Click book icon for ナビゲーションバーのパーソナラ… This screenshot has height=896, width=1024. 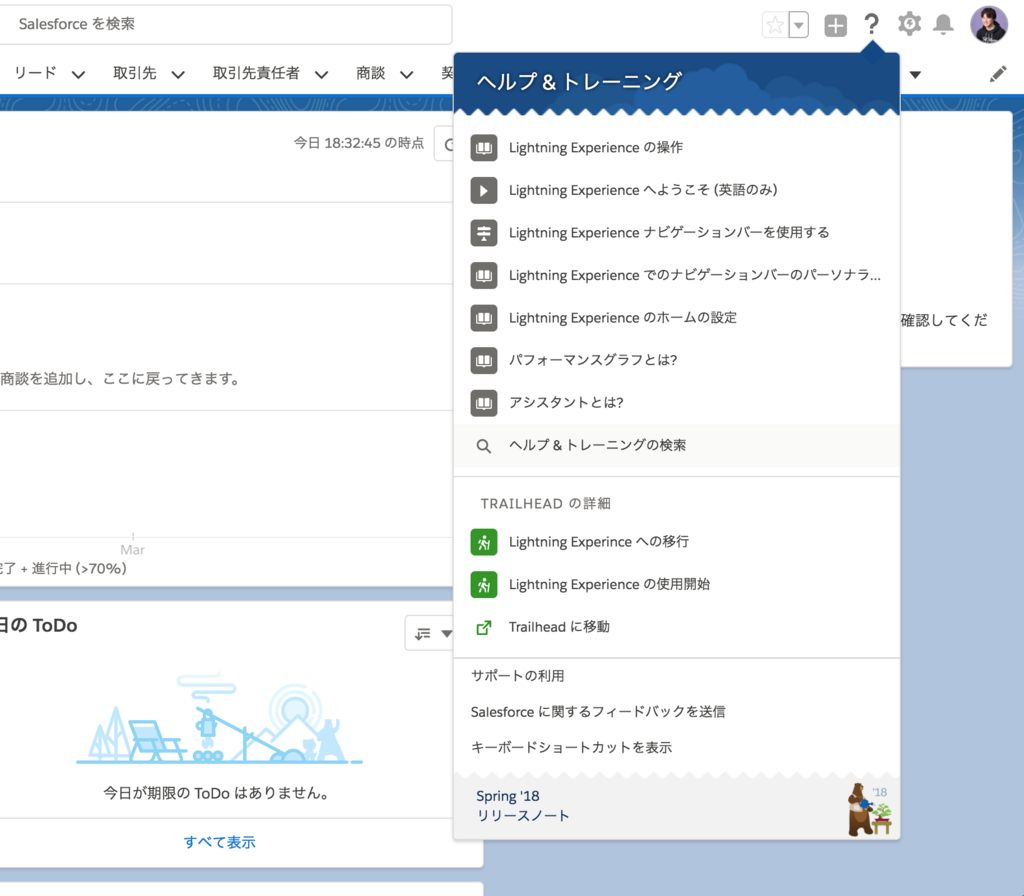(x=484, y=275)
